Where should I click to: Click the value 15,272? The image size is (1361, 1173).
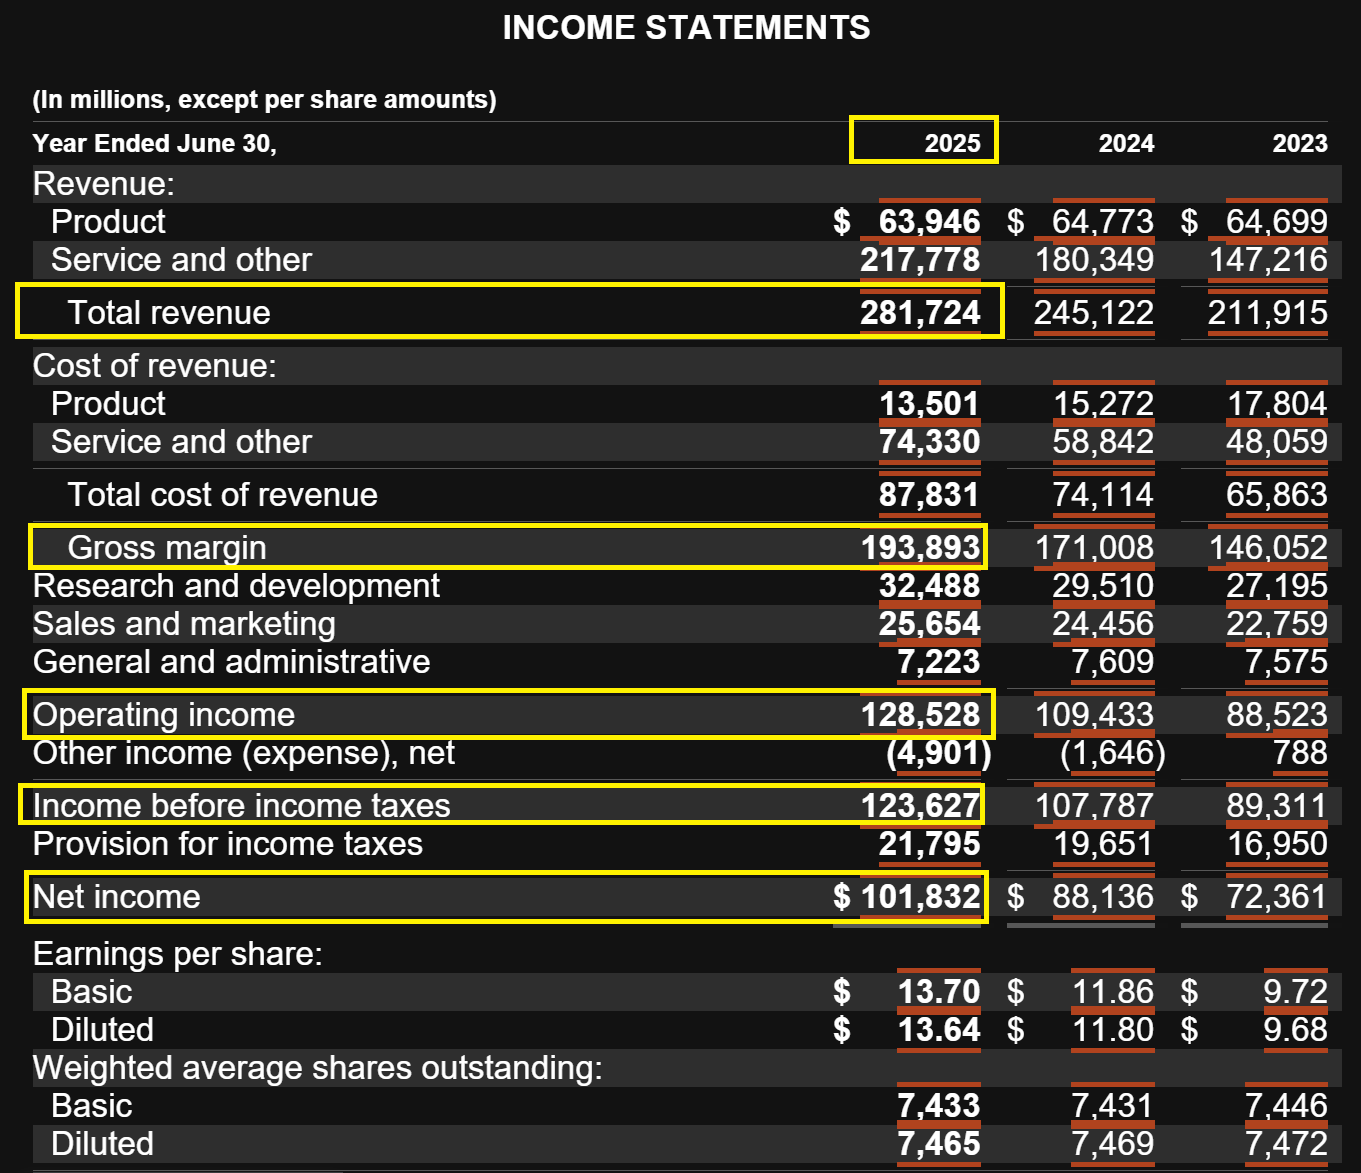click(1103, 403)
